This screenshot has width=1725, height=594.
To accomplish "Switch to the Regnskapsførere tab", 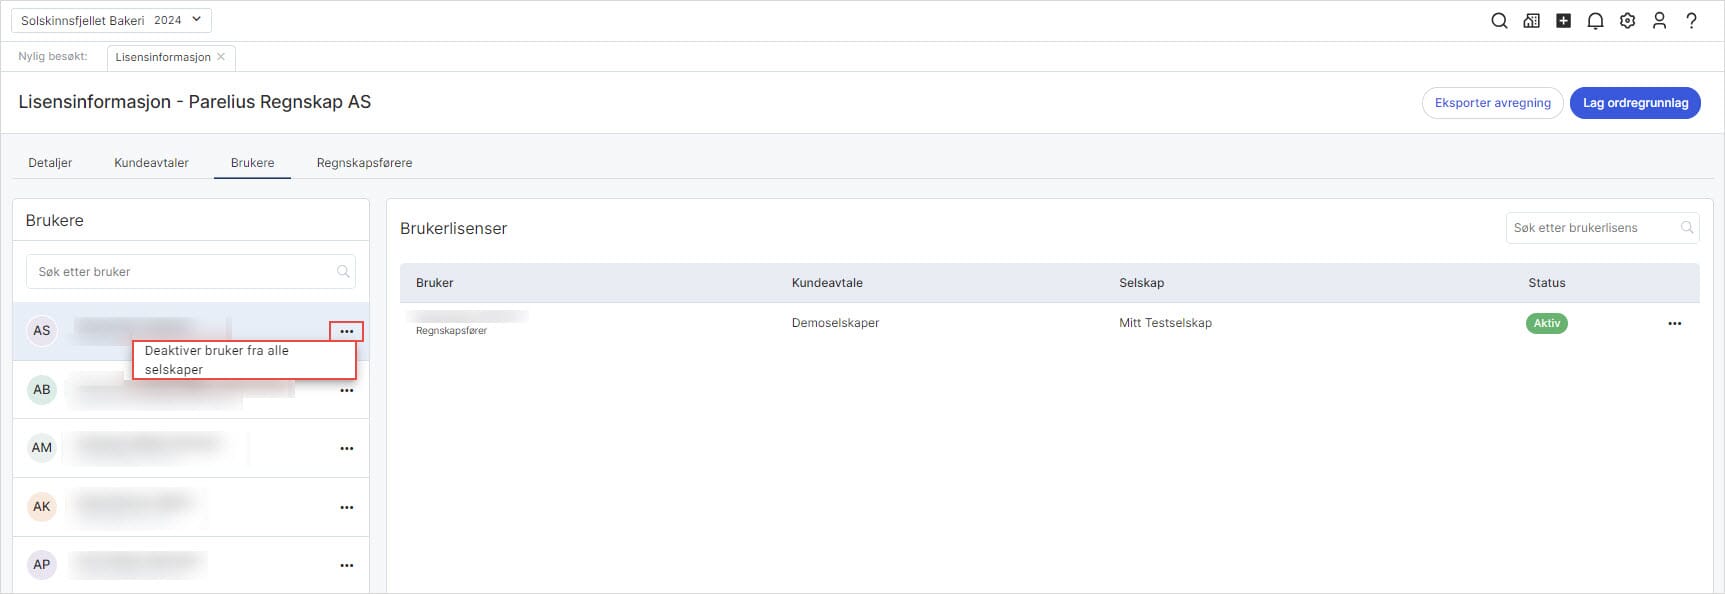I will (x=364, y=163).
